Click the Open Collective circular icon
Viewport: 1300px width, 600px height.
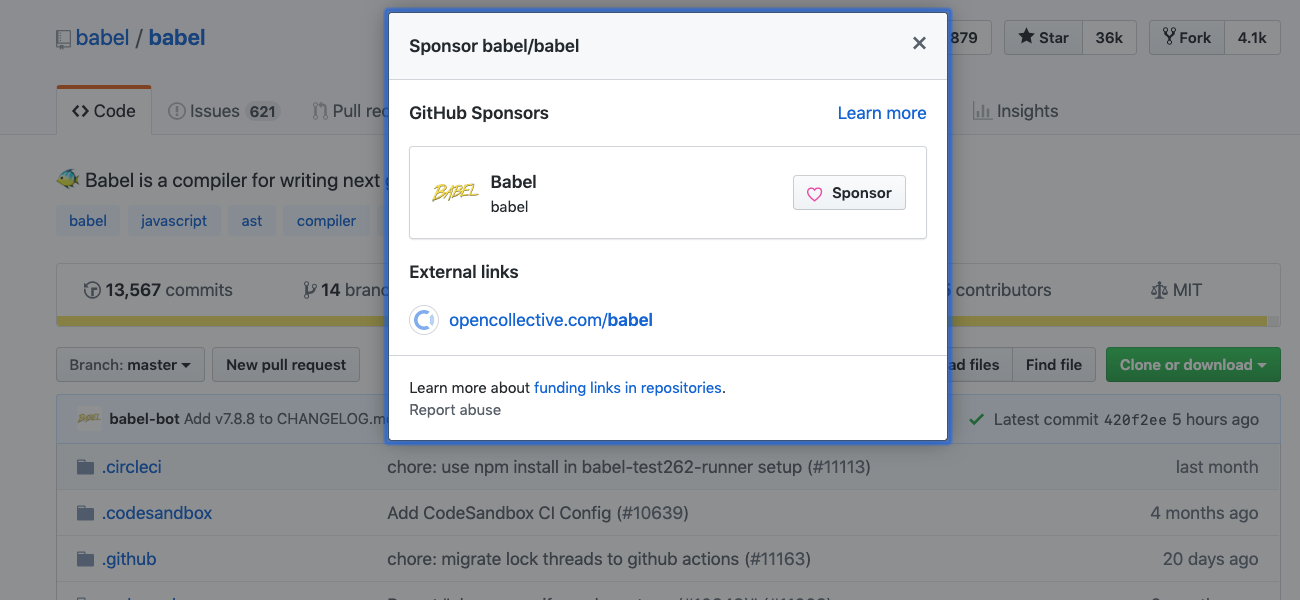(423, 320)
